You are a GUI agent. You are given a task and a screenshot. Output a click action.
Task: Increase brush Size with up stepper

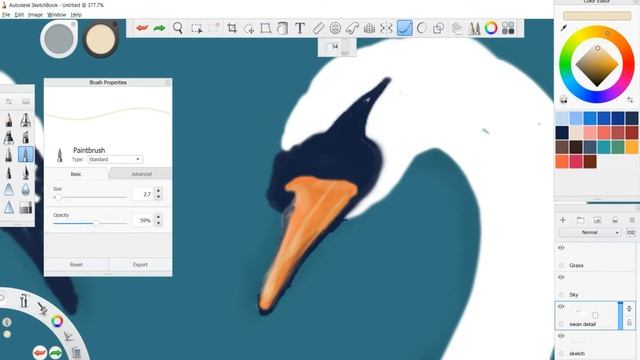pyautogui.click(x=158, y=191)
